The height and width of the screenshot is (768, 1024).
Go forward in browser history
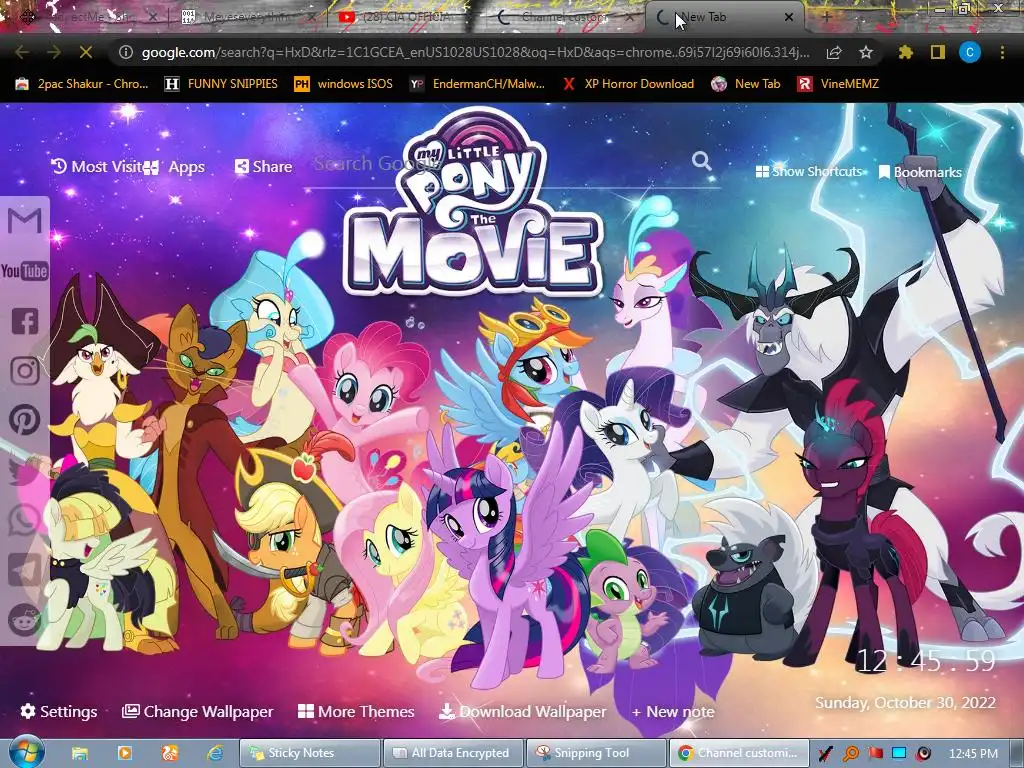pyautogui.click(x=54, y=52)
